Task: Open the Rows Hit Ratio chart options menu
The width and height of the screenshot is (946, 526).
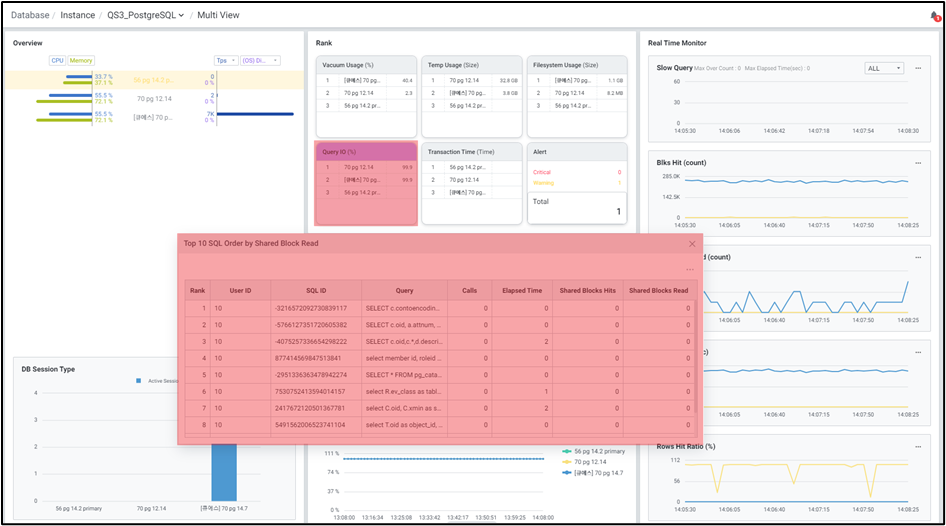Action: (x=918, y=445)
